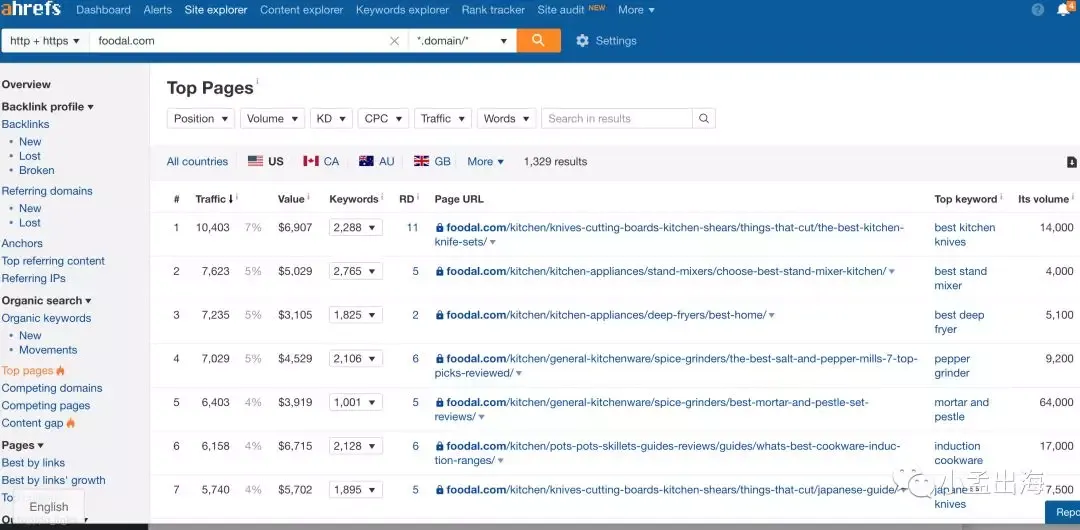The width and height of the screenshot is (1080, 530).
Task: Expand URL arrow for deep-fryers/best-home
Action: coord(771,316)
